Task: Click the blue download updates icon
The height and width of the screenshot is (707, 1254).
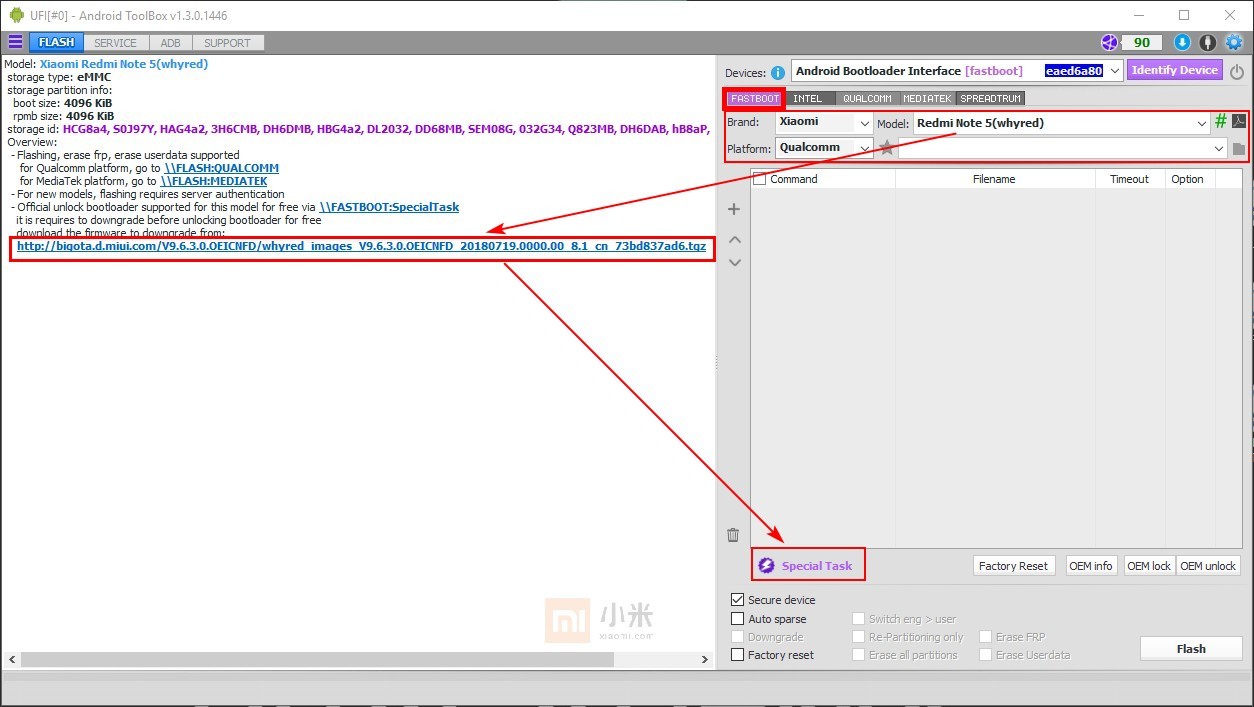Action: coord(1182,42)
